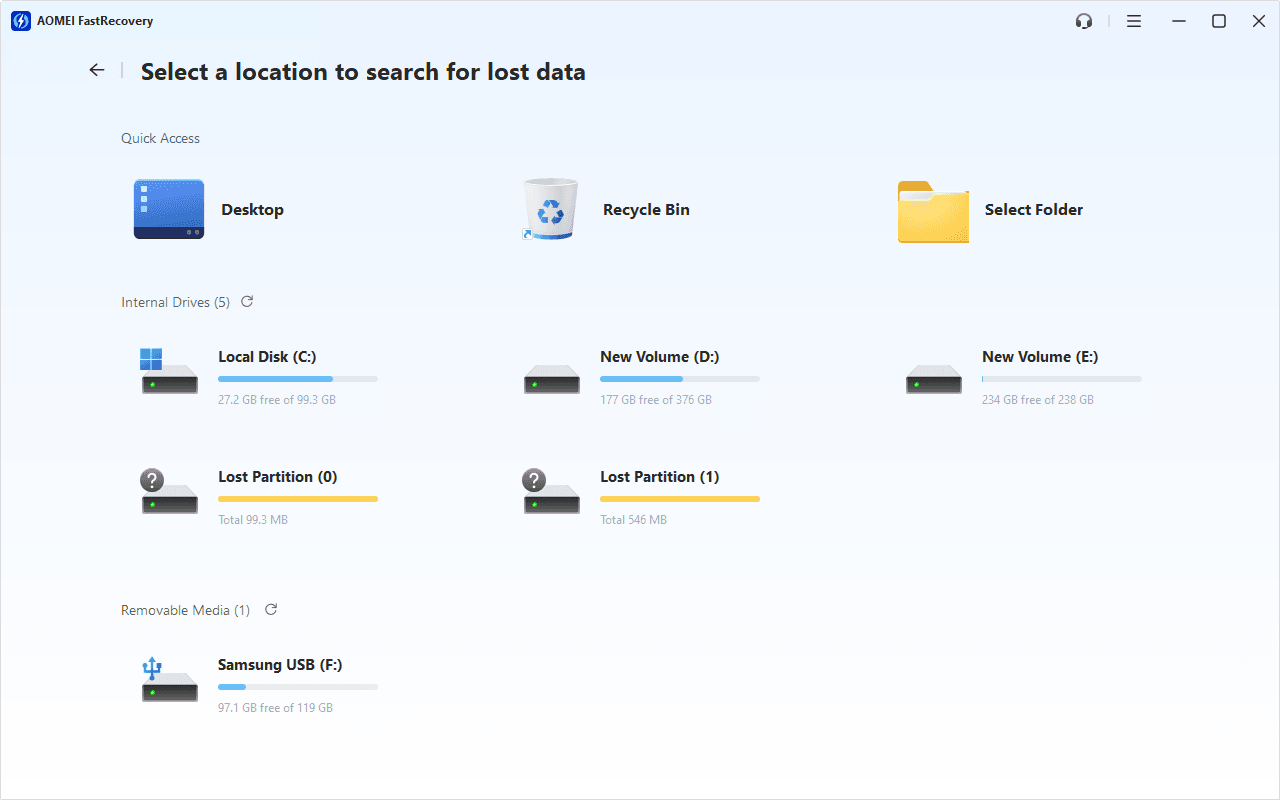Pick the New Volume (D:) drive
Image resolution: width=1280 pixels, height=800 pixels.
551,378
